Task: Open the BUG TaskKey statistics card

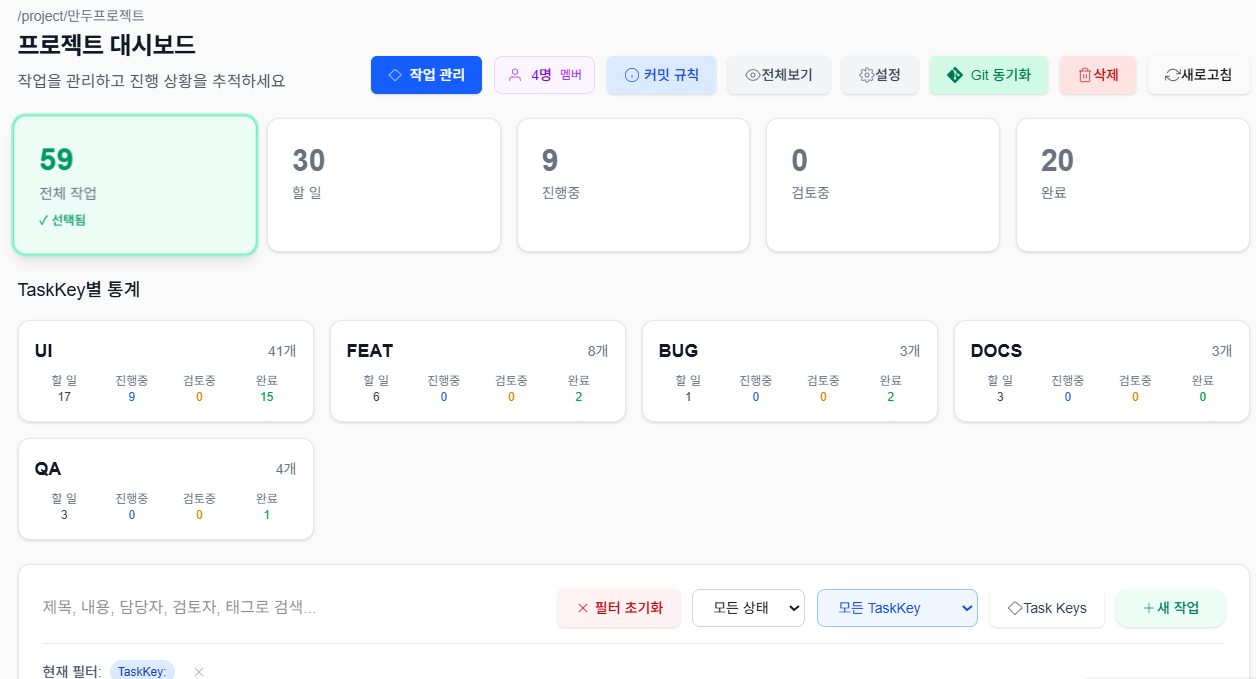Action: 790,371
